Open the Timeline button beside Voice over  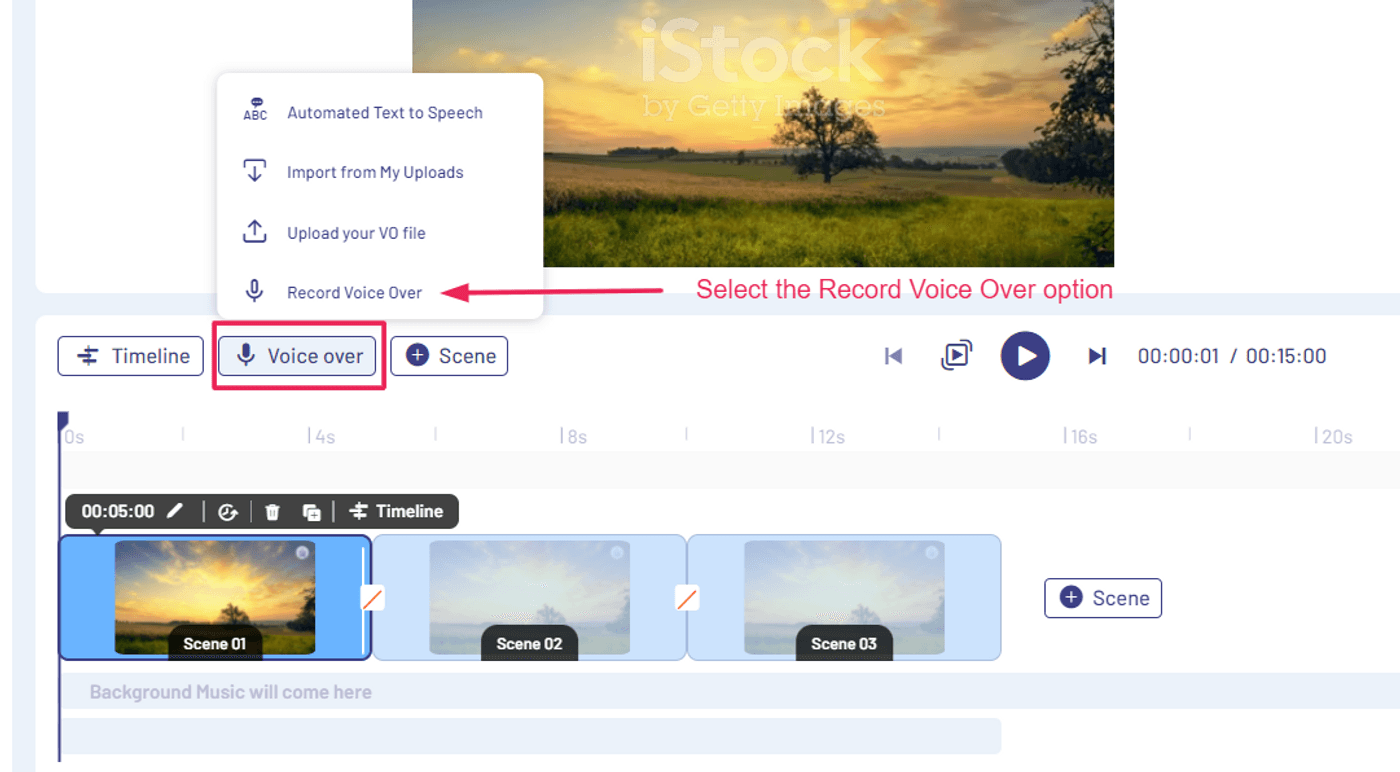point(131,356)
